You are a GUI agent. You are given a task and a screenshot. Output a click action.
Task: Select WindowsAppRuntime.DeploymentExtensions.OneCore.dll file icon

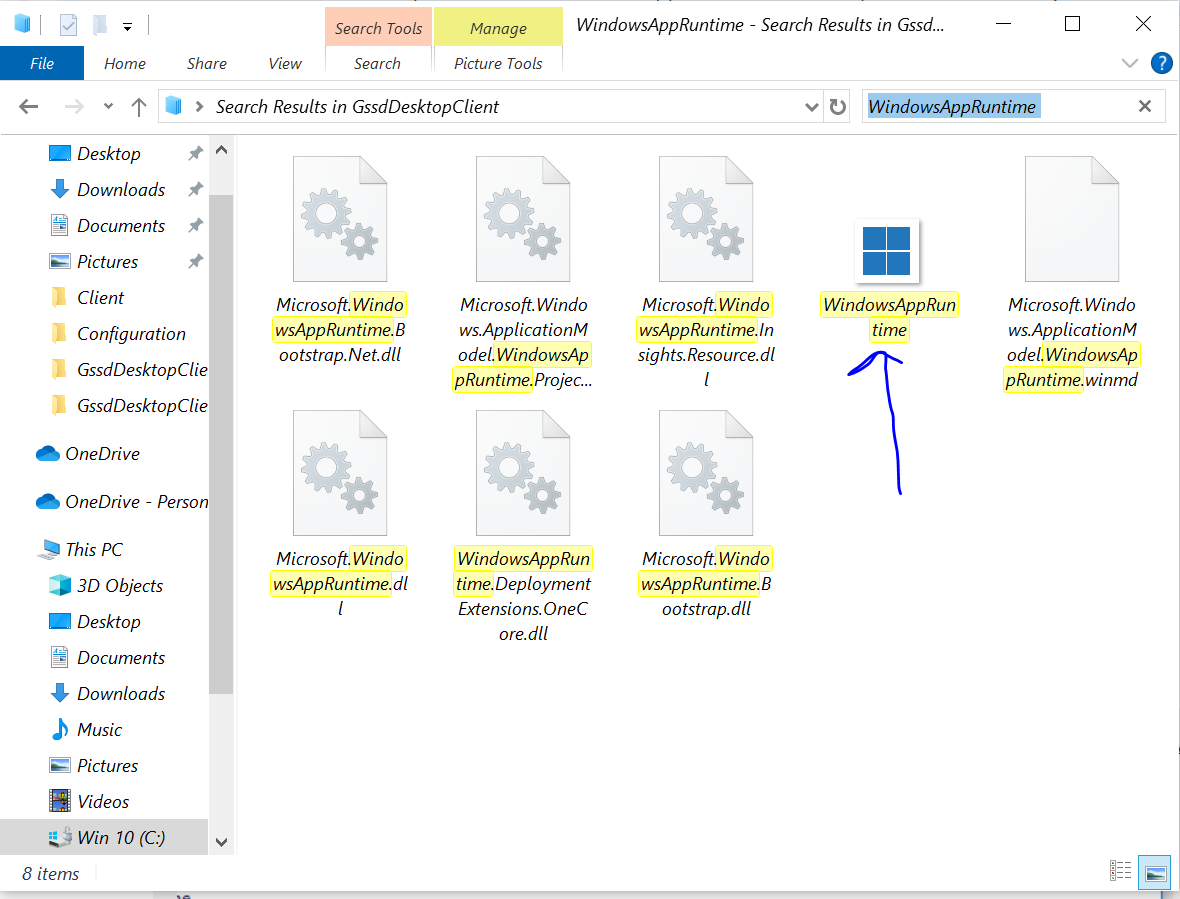523,473
